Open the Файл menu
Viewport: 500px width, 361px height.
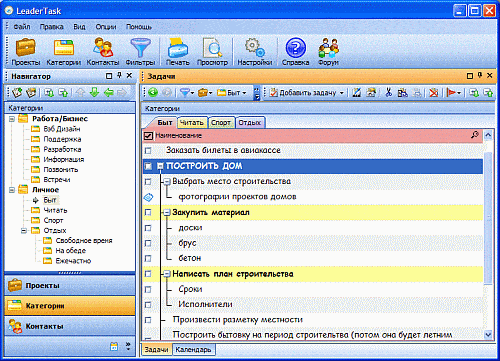pos(22,27)
